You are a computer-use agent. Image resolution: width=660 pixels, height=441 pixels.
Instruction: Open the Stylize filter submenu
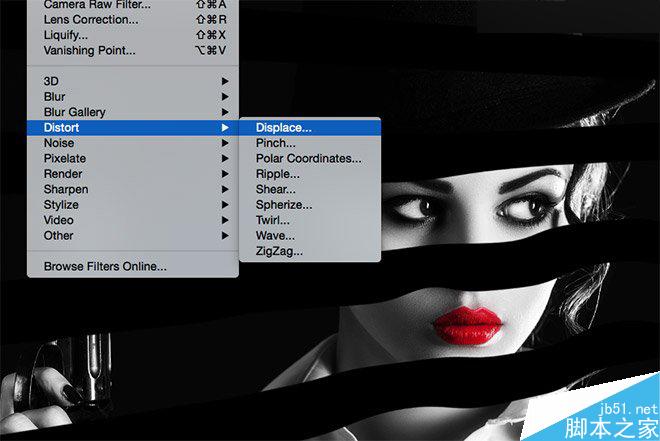[x=133, y=205]
